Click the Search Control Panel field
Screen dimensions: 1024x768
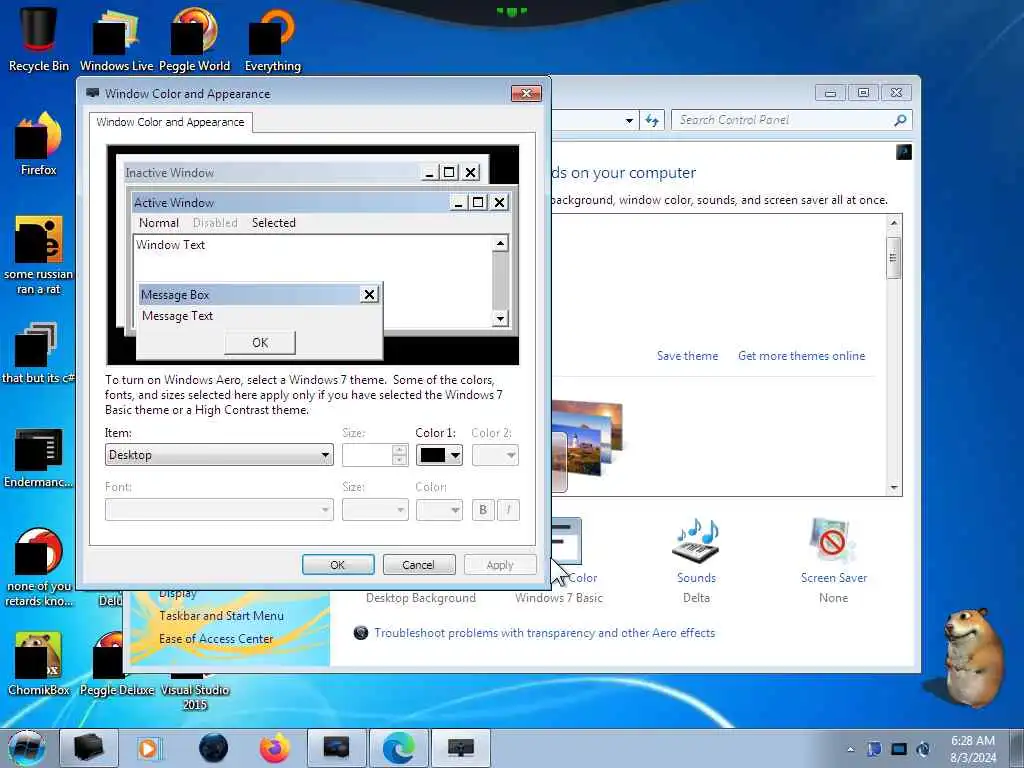pos(784,120)
